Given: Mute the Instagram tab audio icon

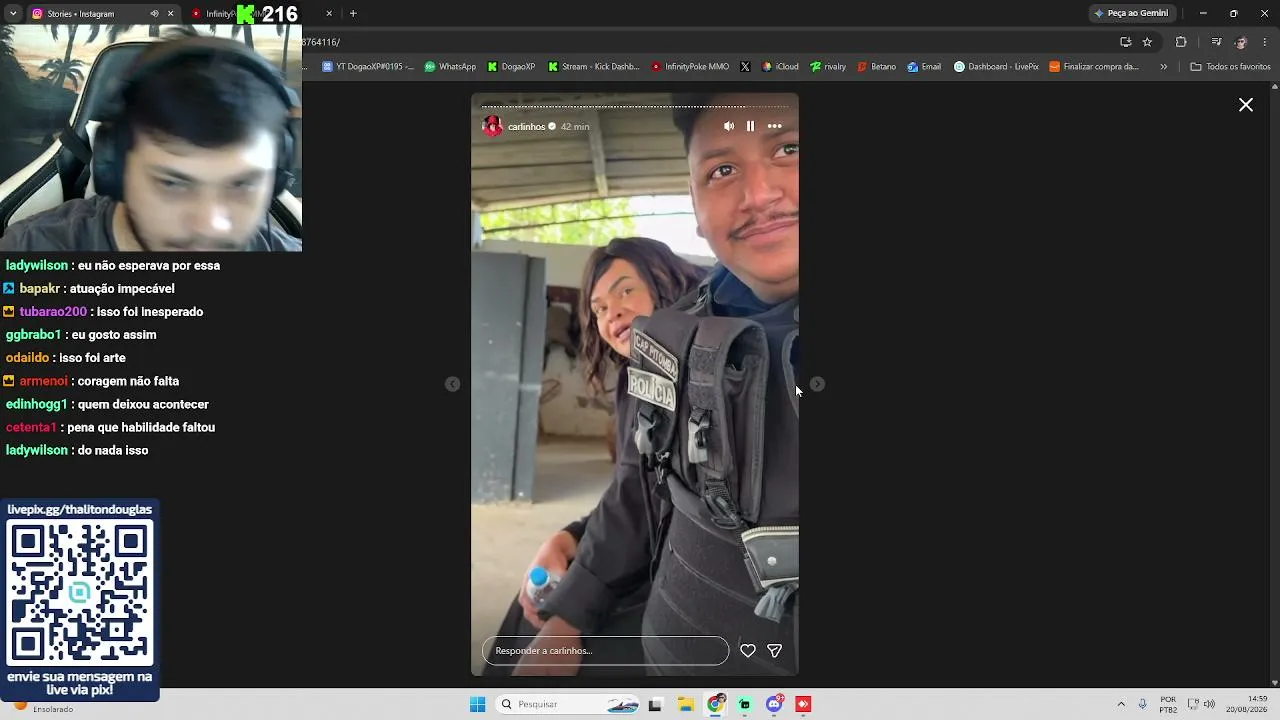Looking at the screenshot, I should point(154,14).
